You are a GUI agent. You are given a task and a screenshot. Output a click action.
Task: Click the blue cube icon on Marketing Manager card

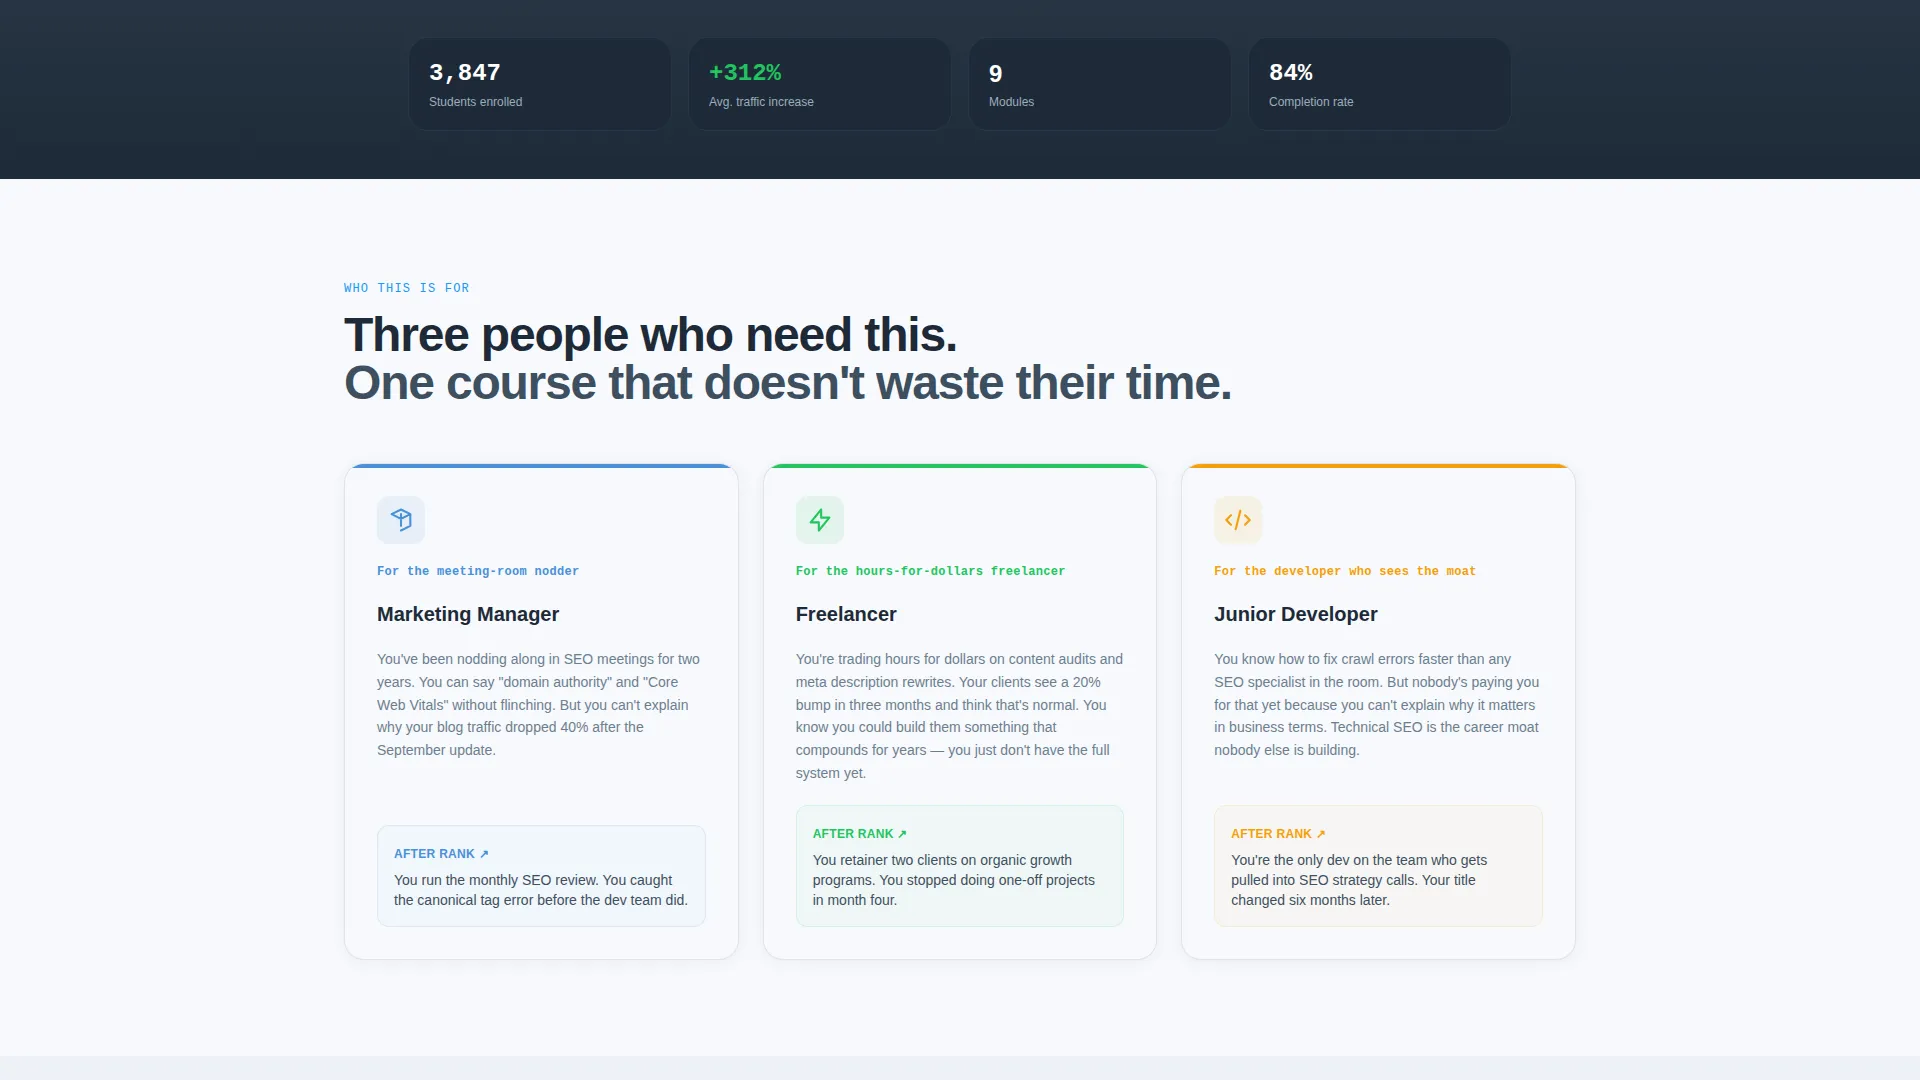[x=401, y=520]
